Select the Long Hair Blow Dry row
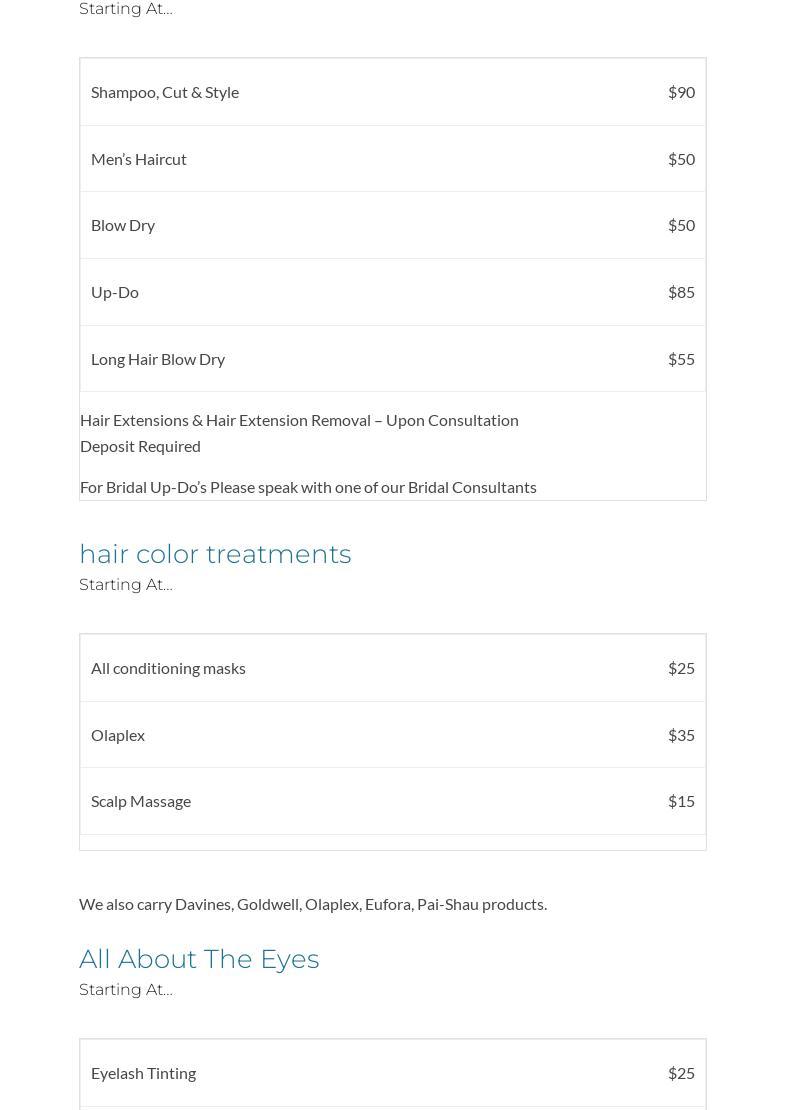Image resolution: width=785 pixels, height=1110 pixels. pos(158,359)
